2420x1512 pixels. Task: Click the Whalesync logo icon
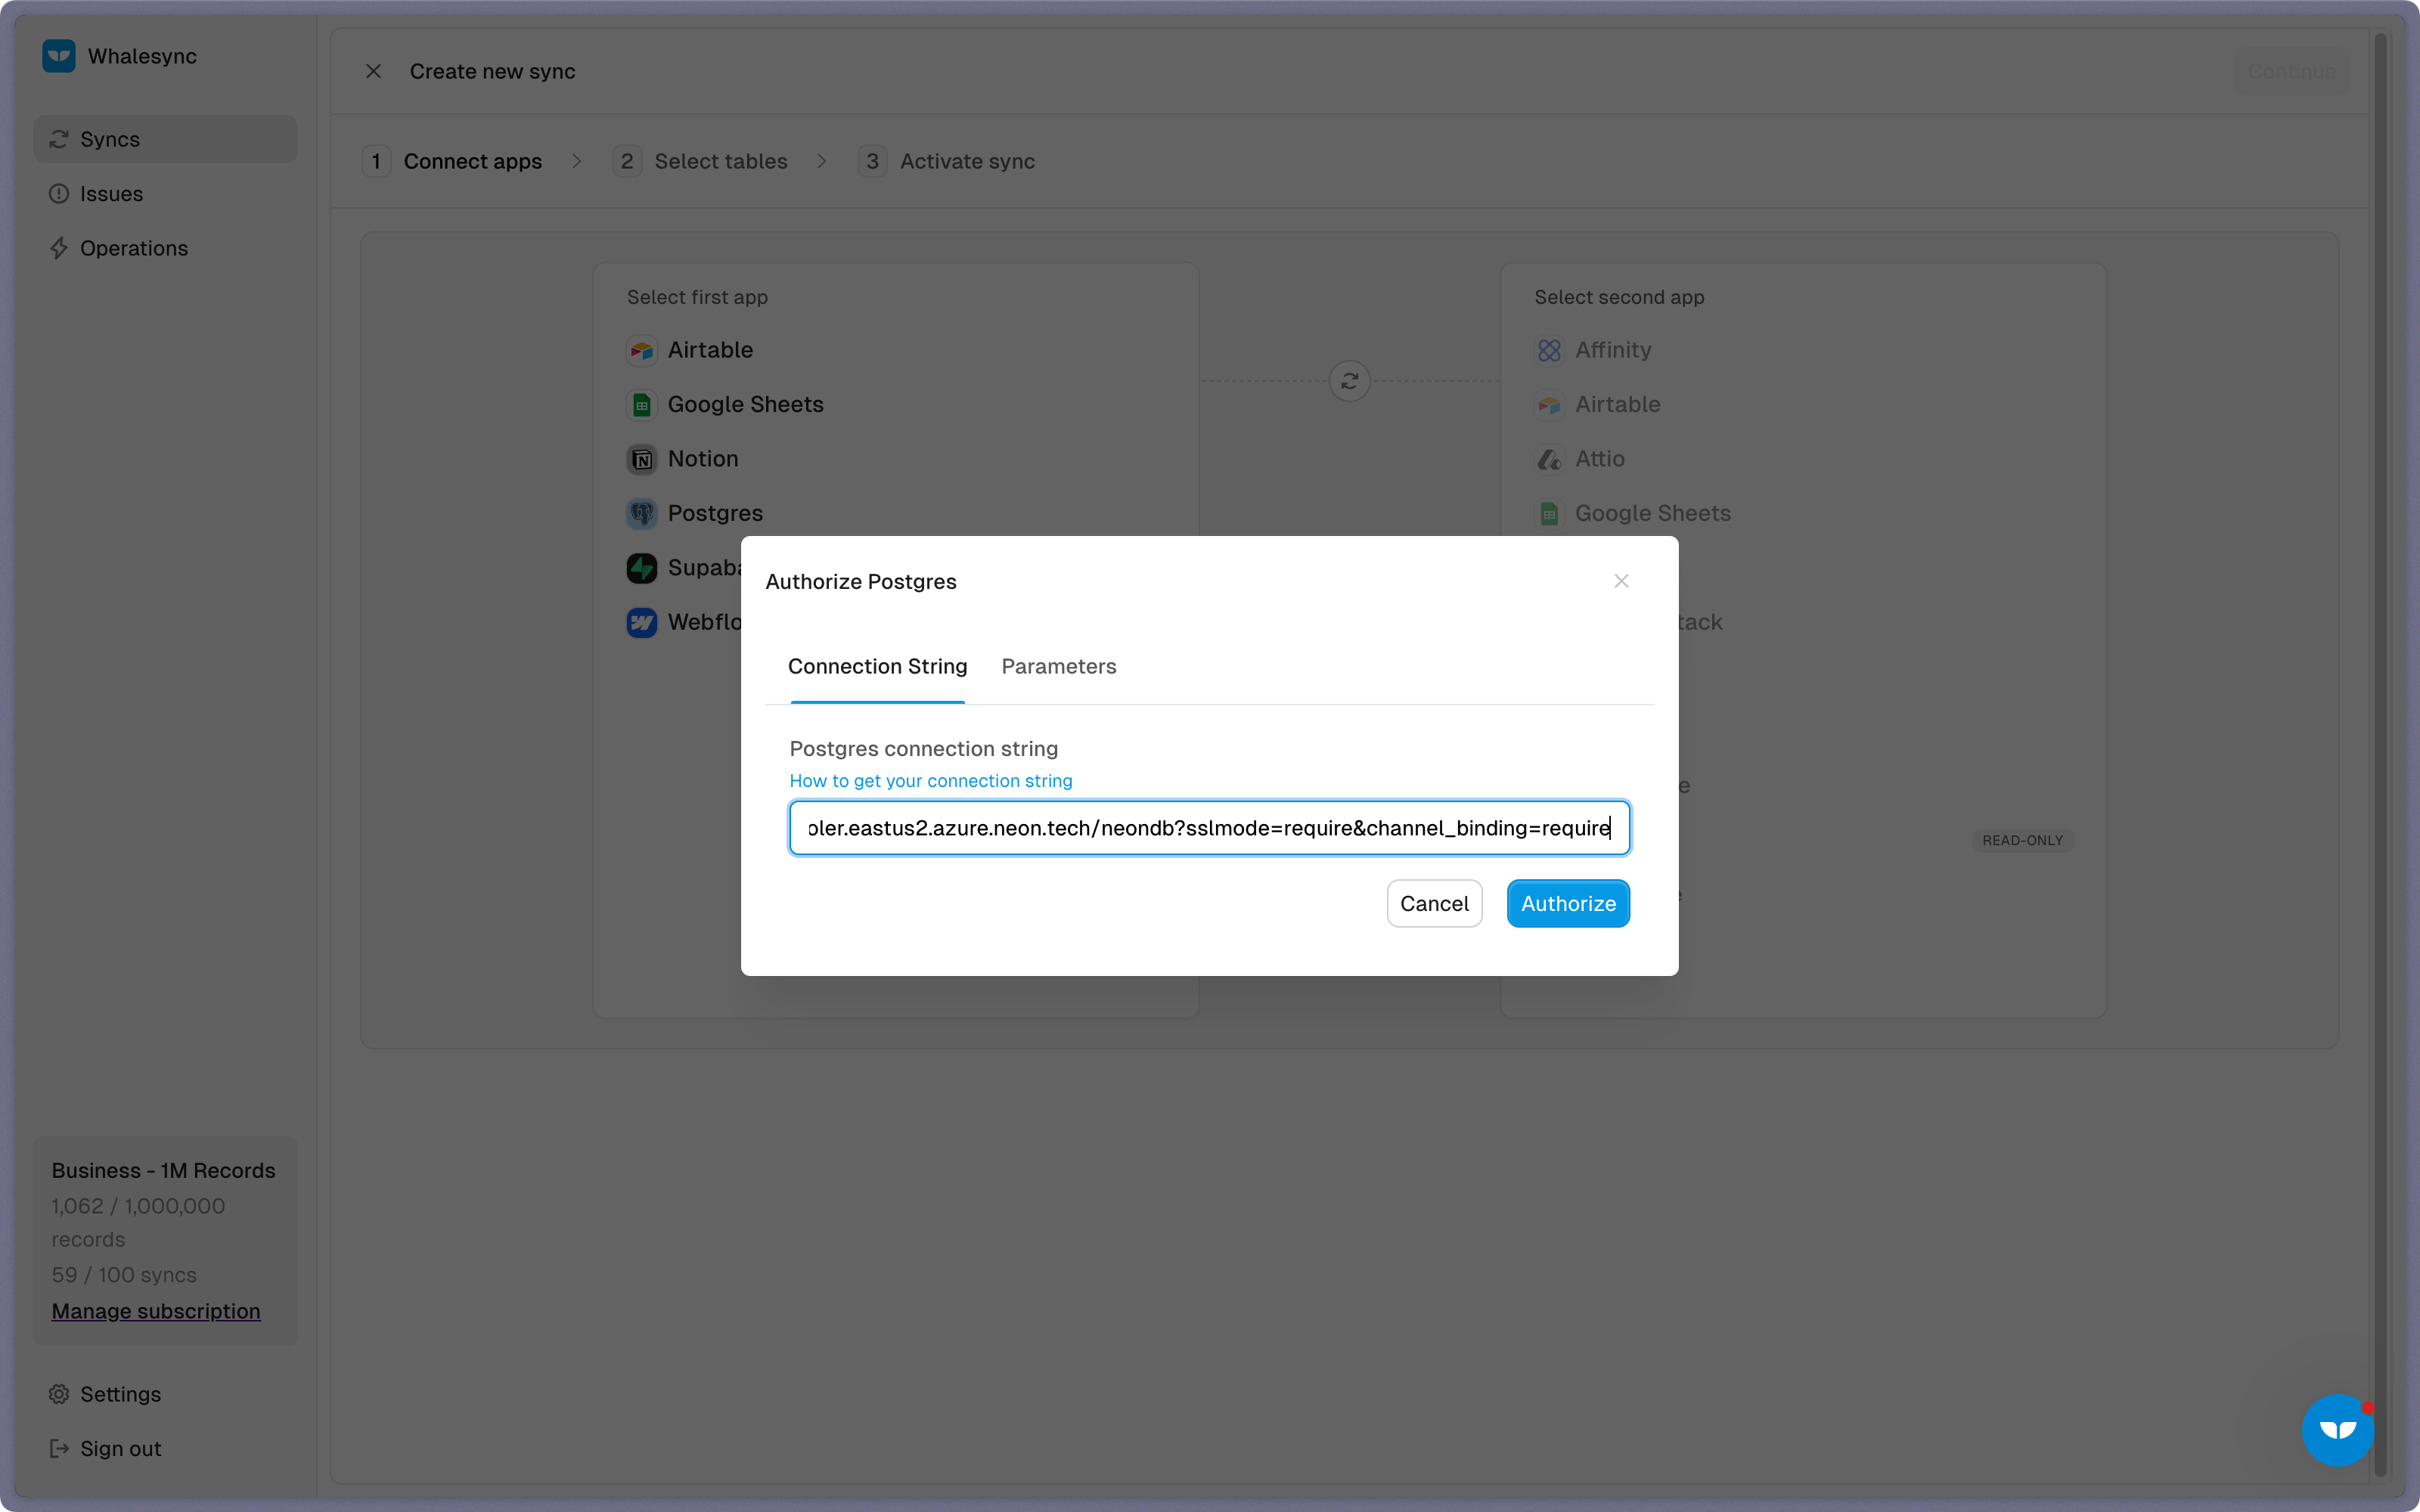[x=59, y=56]
